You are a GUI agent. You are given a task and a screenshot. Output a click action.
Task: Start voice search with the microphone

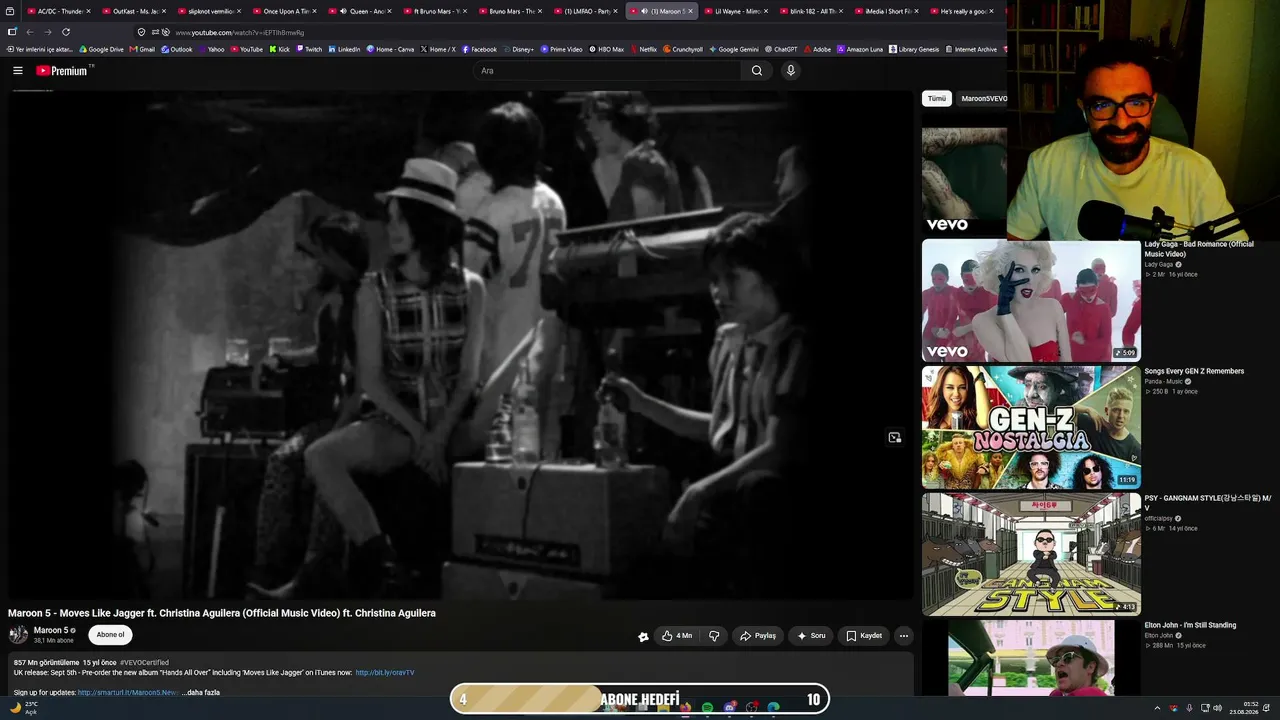[790, 71]
